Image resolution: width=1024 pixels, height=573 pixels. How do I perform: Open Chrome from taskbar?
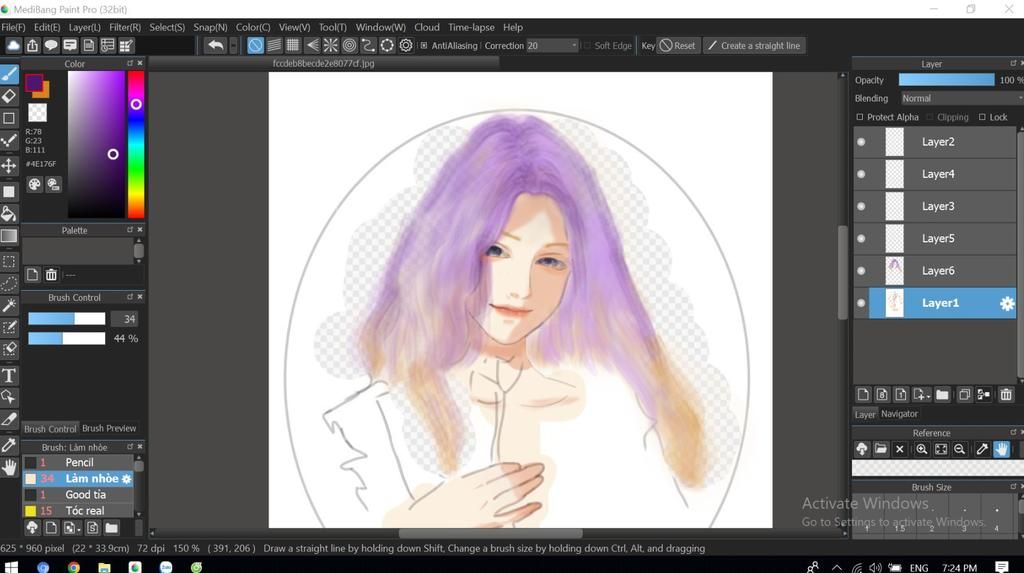click(x=73, y=566)
